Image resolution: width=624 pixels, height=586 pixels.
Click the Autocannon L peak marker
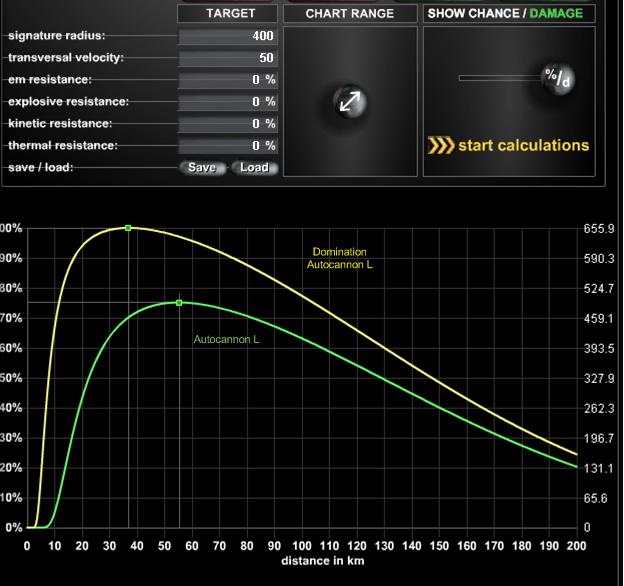click(179, 303)
